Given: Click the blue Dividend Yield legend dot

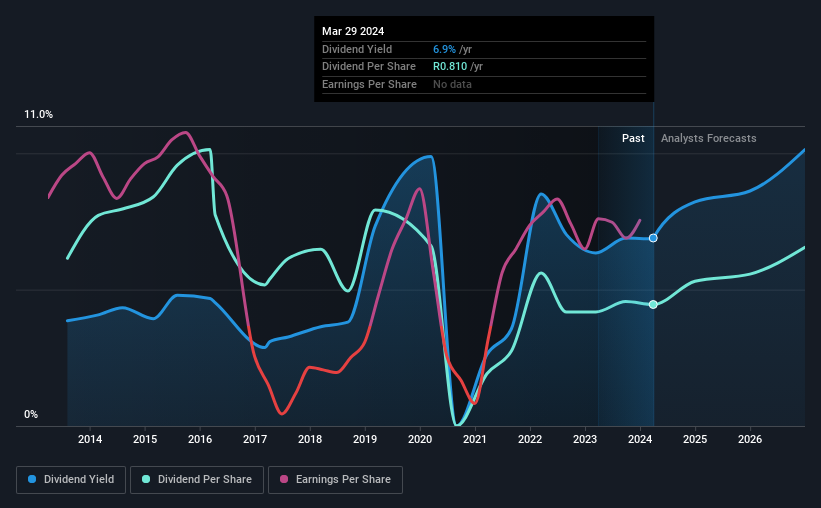Looking at the screenshot, I should (x=32, y=479).
